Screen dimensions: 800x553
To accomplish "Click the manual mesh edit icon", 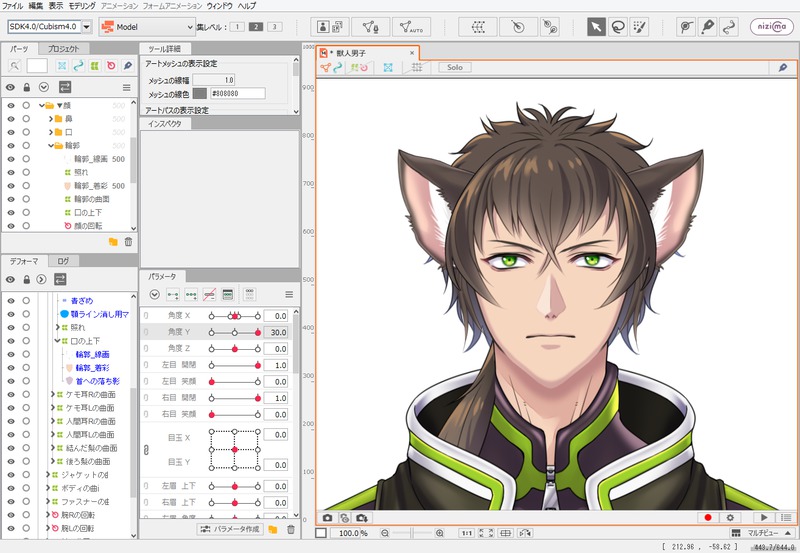I will click(371, 27).
